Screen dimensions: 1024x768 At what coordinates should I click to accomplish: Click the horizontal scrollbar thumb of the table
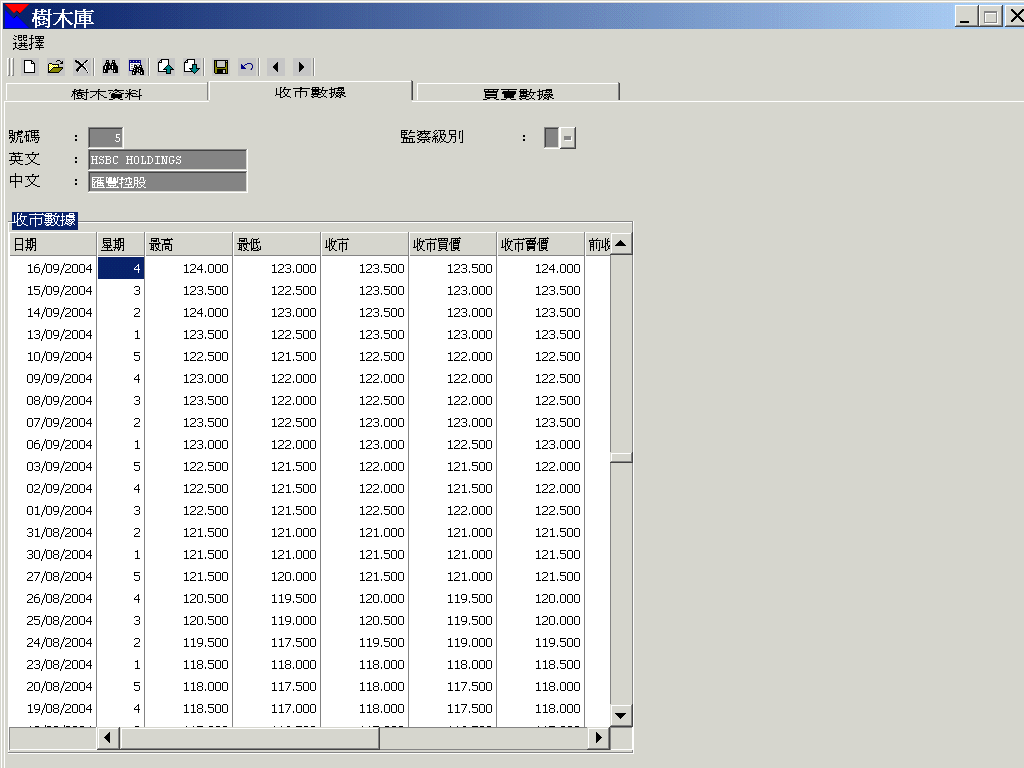click(x=249, y=738)
